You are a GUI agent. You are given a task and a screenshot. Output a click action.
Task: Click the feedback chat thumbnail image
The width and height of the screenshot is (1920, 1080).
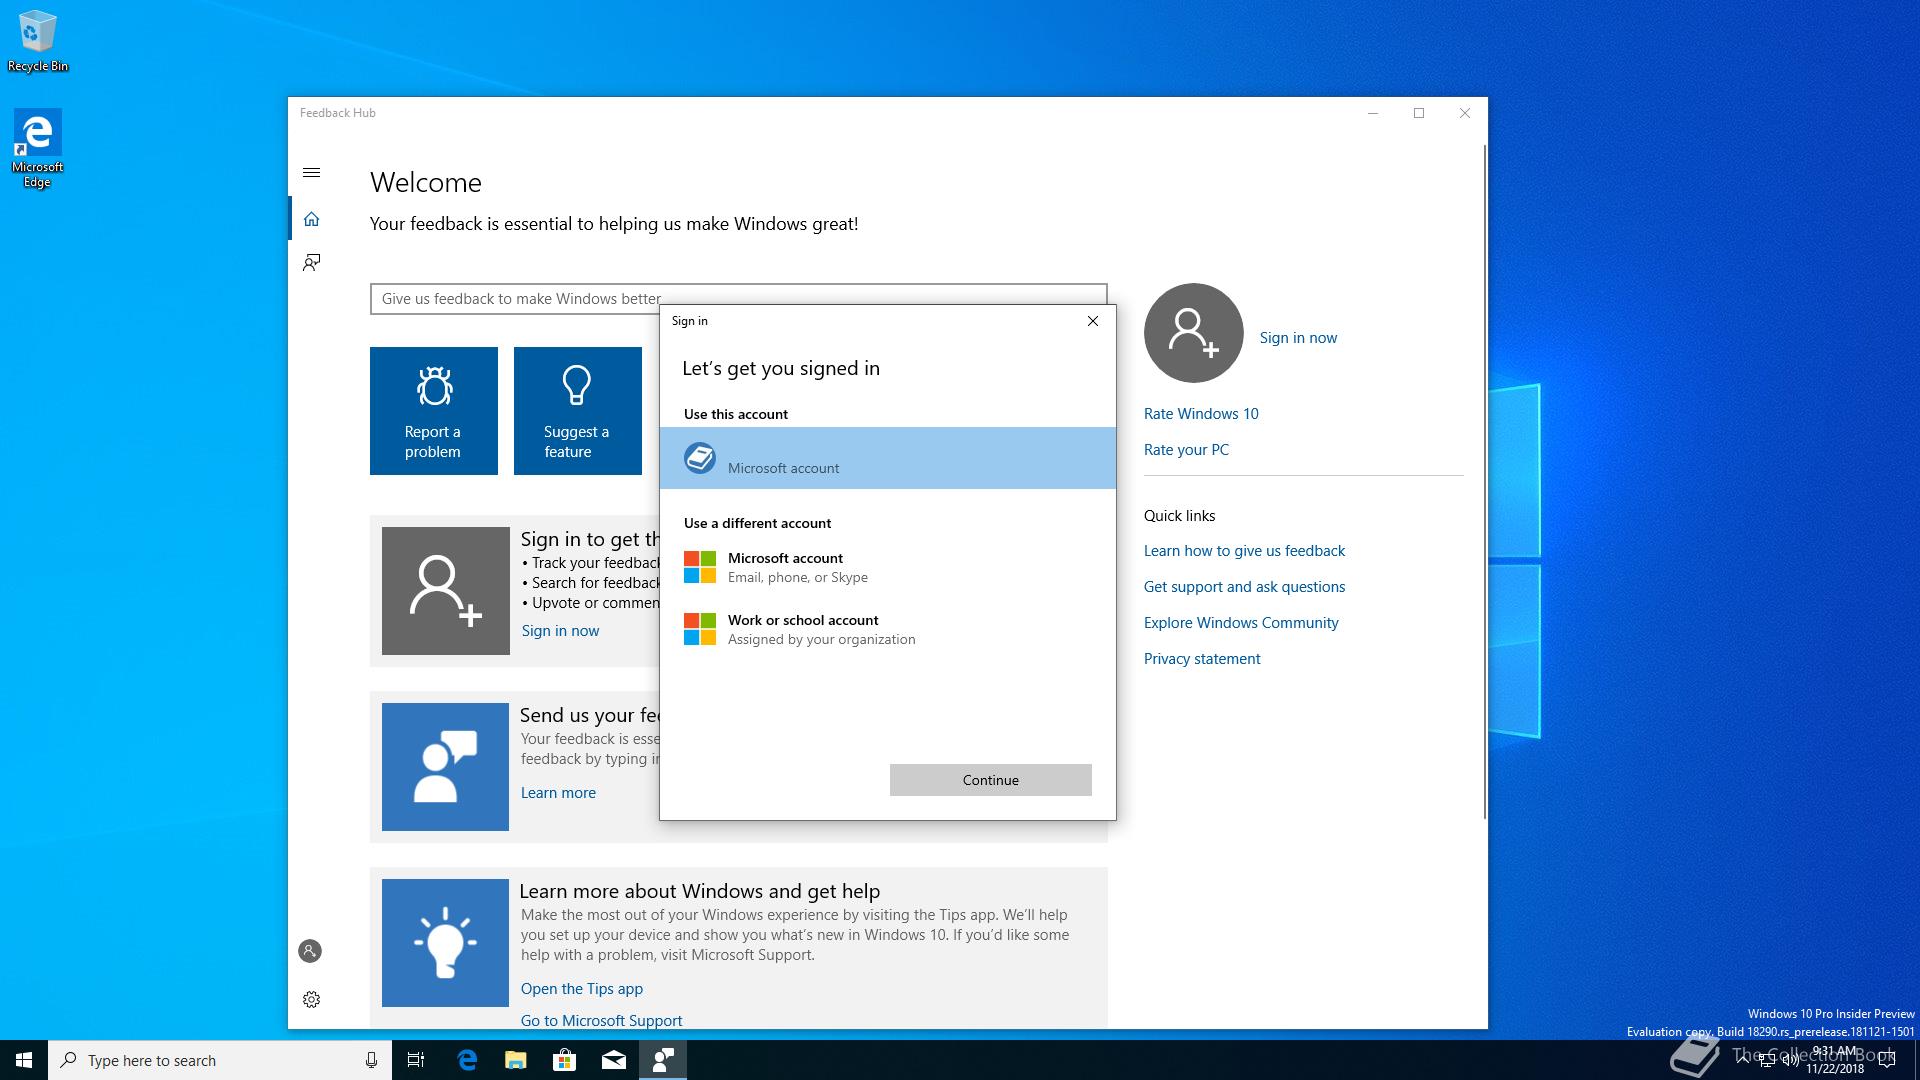click(445, 767)
